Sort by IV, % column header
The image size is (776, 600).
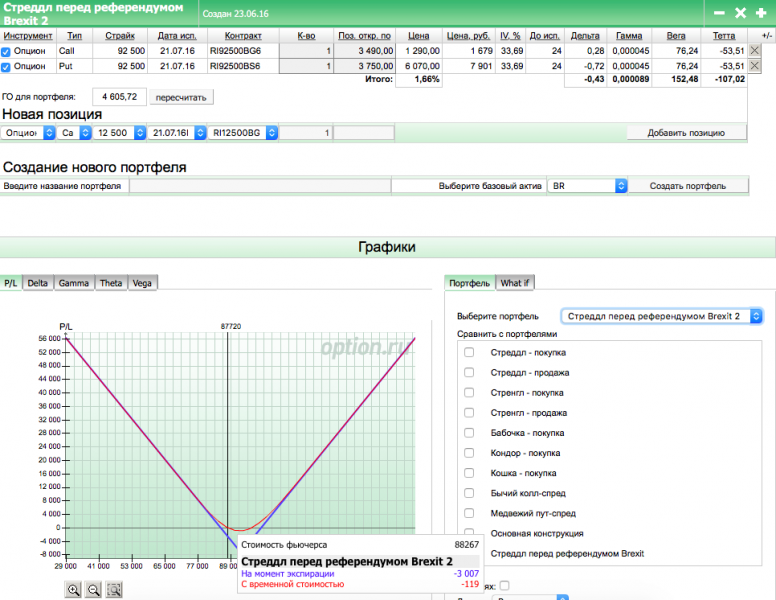coord(510,36)
